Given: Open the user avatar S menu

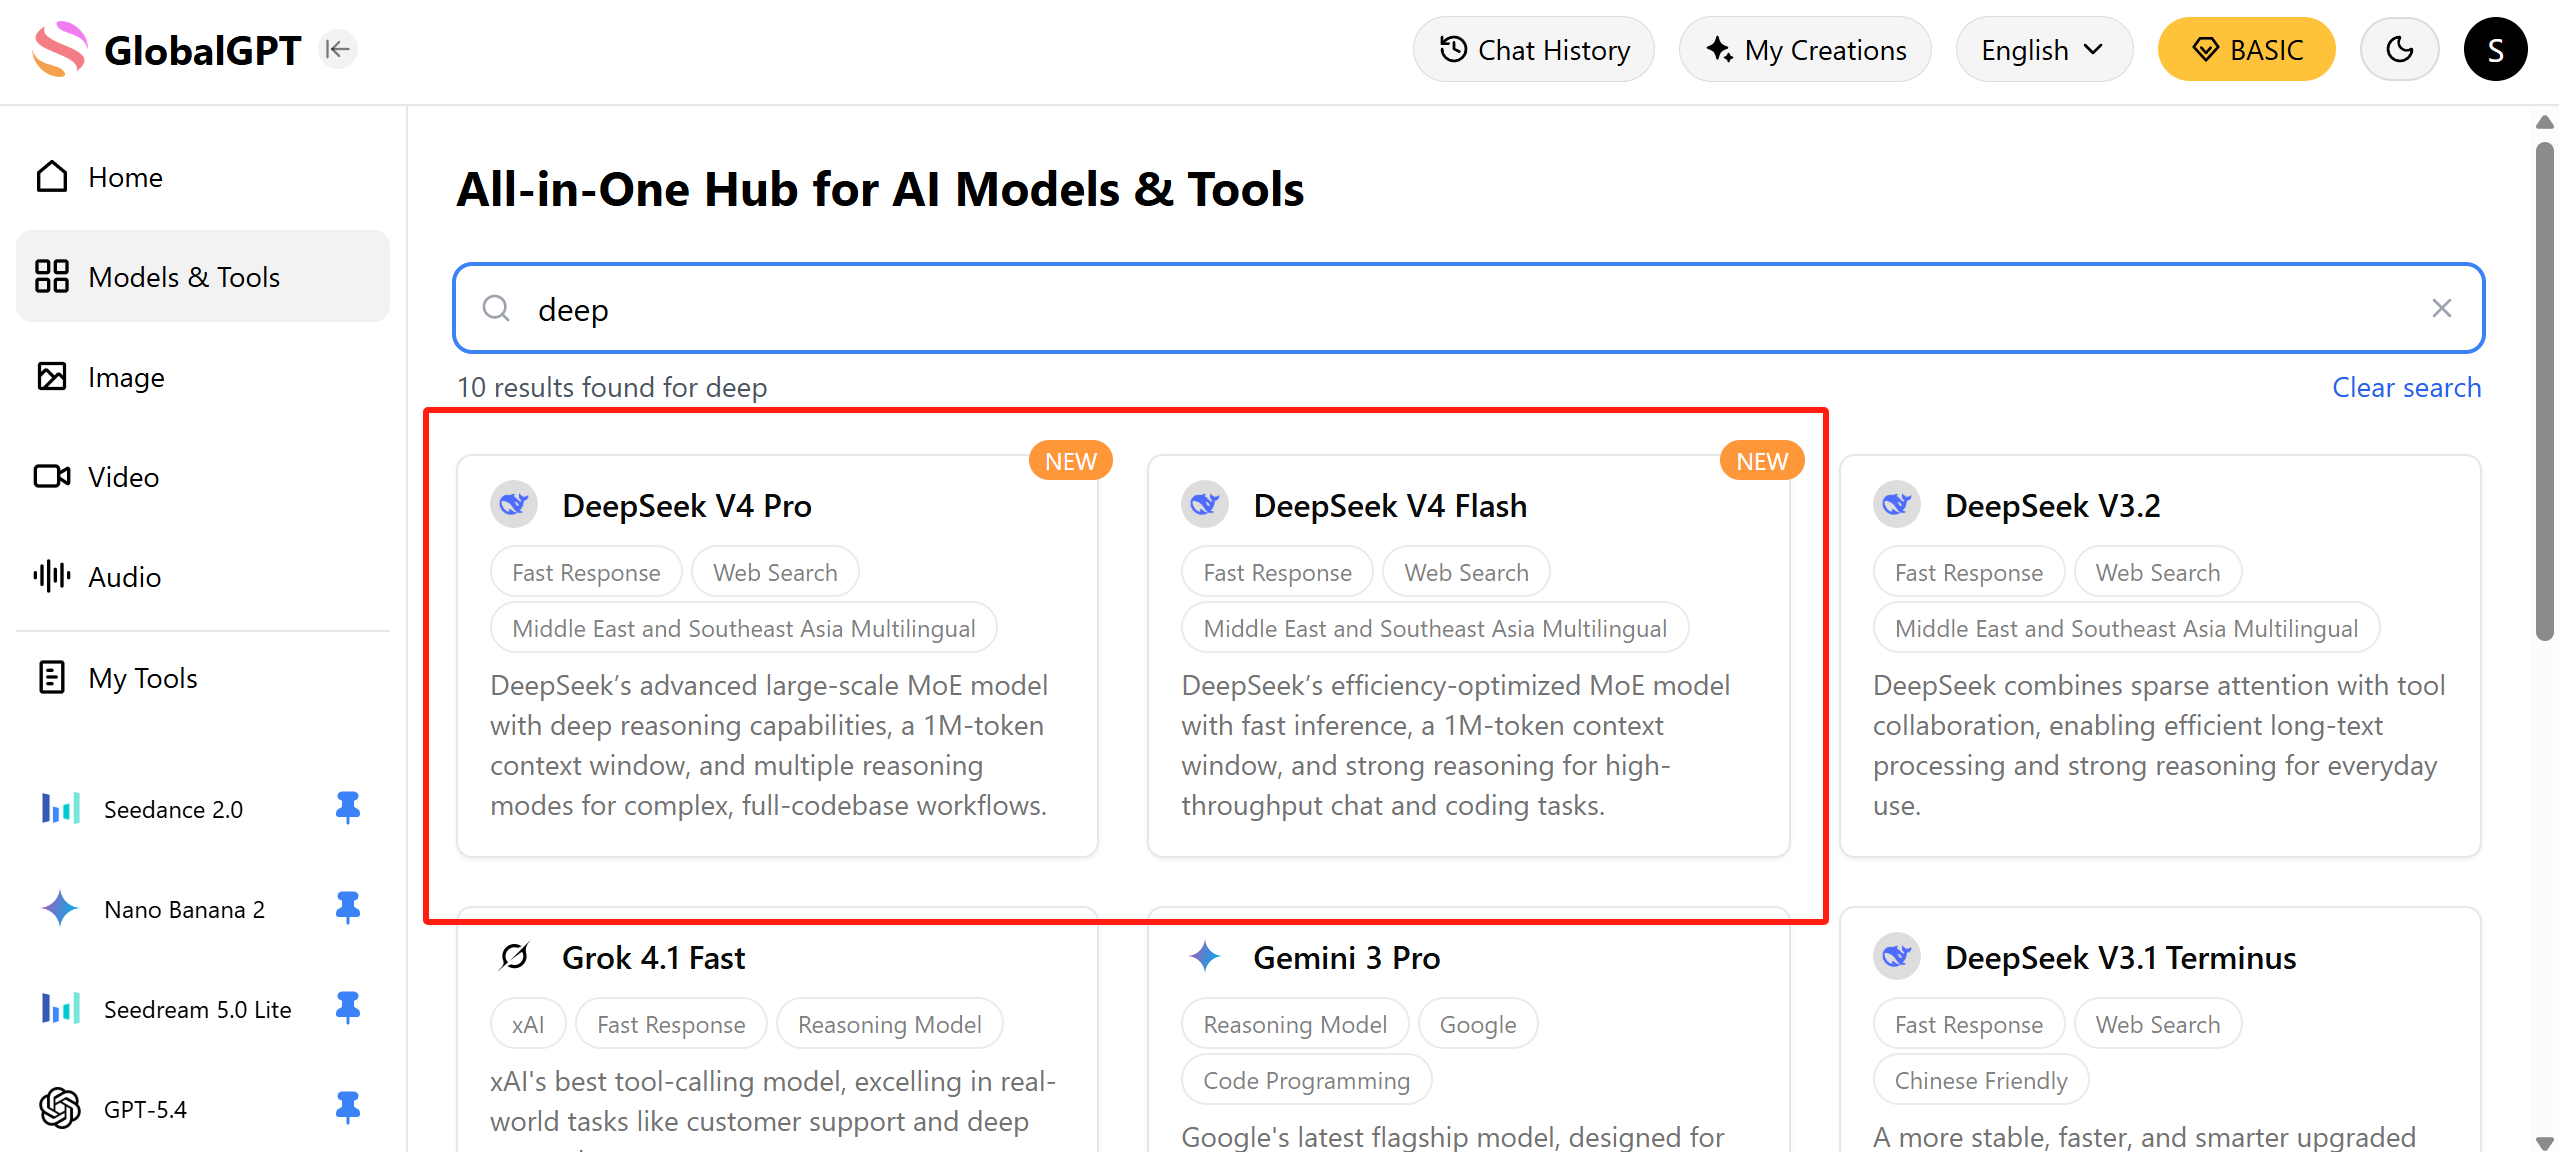Looking at the screenshot, I should 2495,49.
